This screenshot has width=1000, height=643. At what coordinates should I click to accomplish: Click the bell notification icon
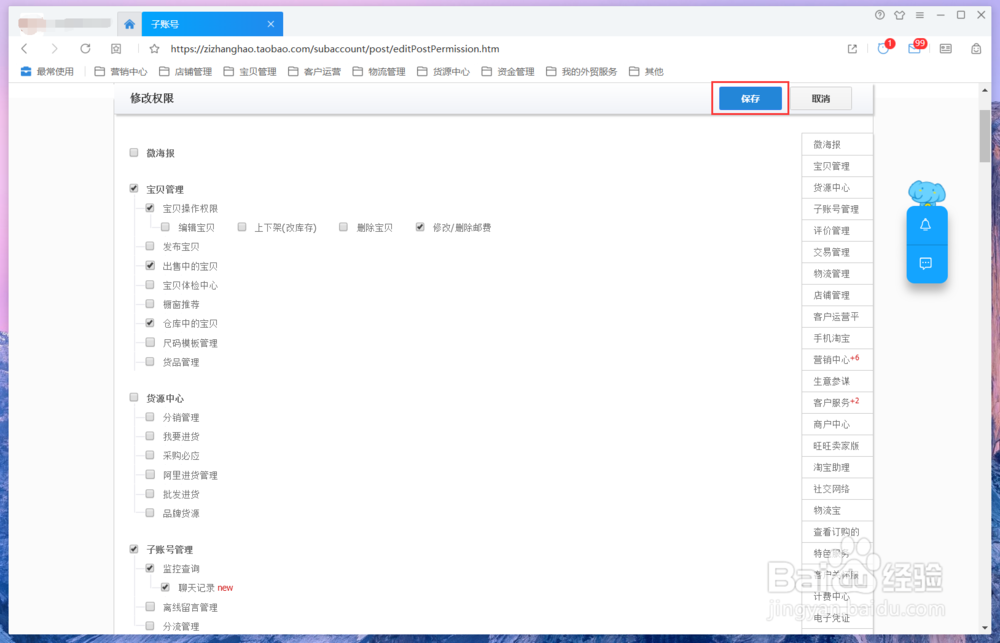pos(925,225)
